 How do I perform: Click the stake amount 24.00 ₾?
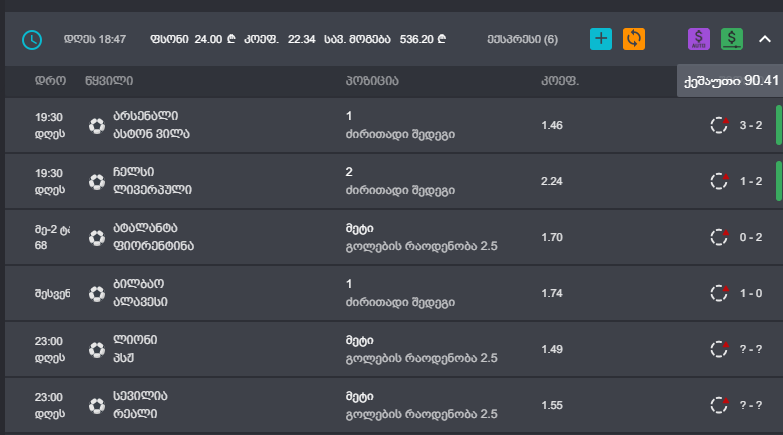[x=215, y=39]
